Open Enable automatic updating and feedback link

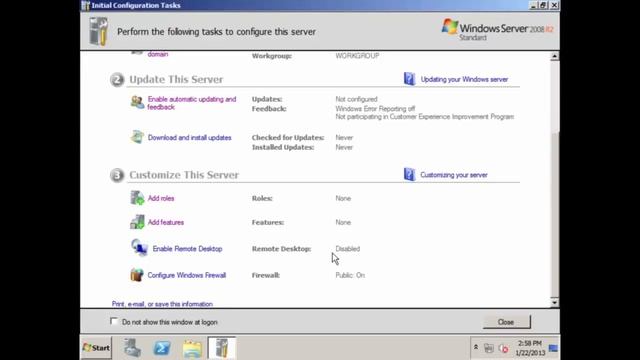pyautogui.click(x=192, y=103)
